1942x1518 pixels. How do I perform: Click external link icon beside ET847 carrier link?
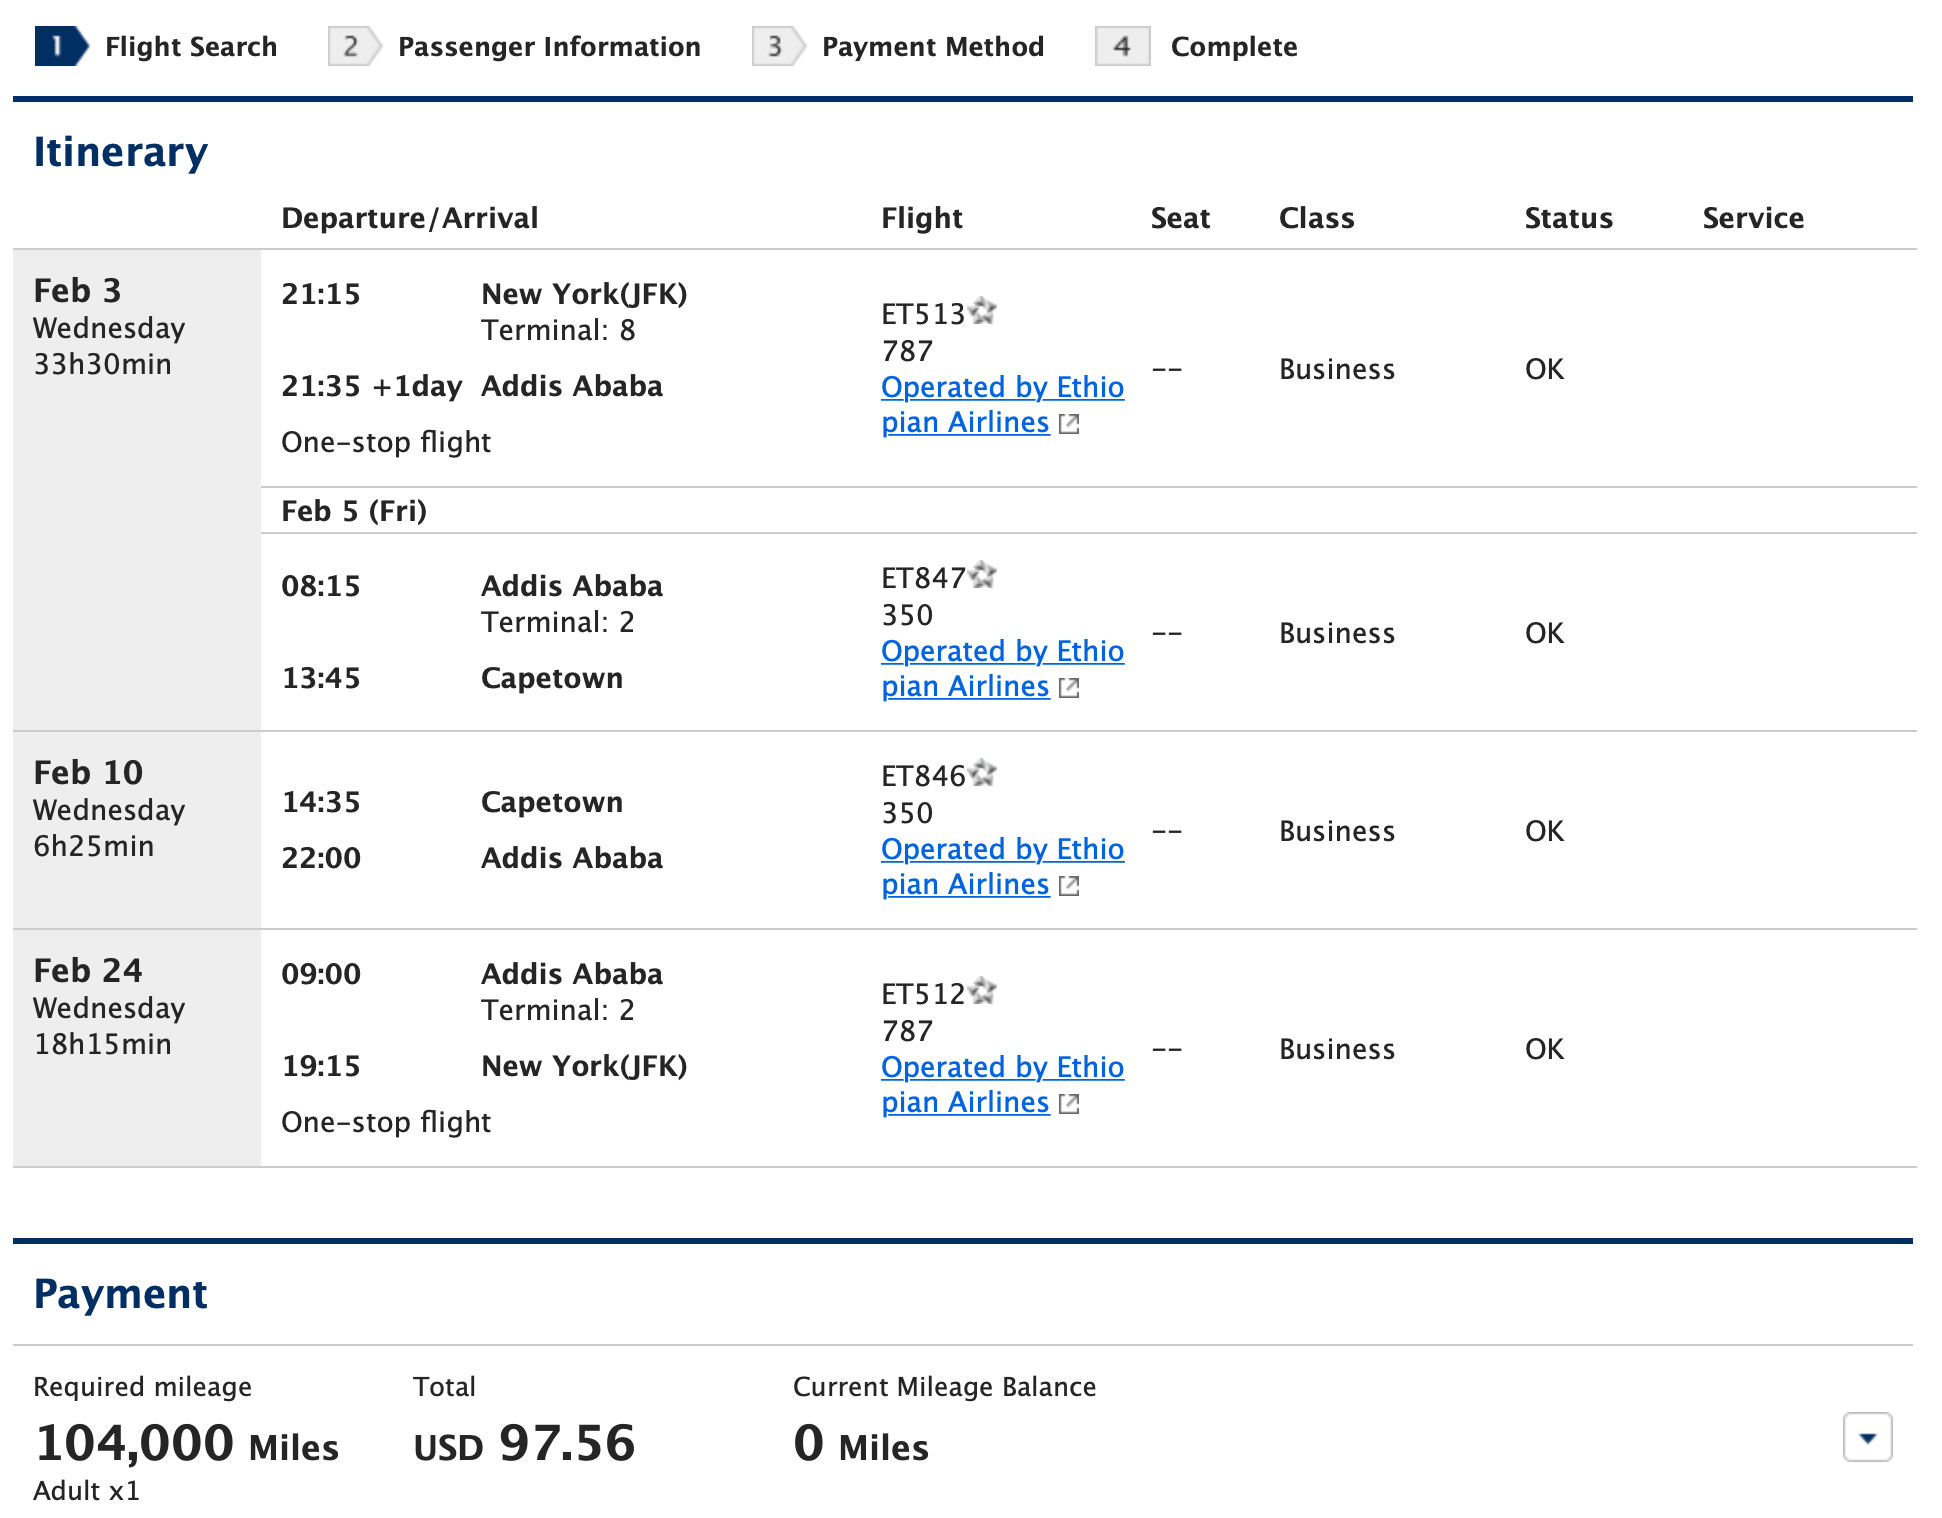click(1069, 688)
